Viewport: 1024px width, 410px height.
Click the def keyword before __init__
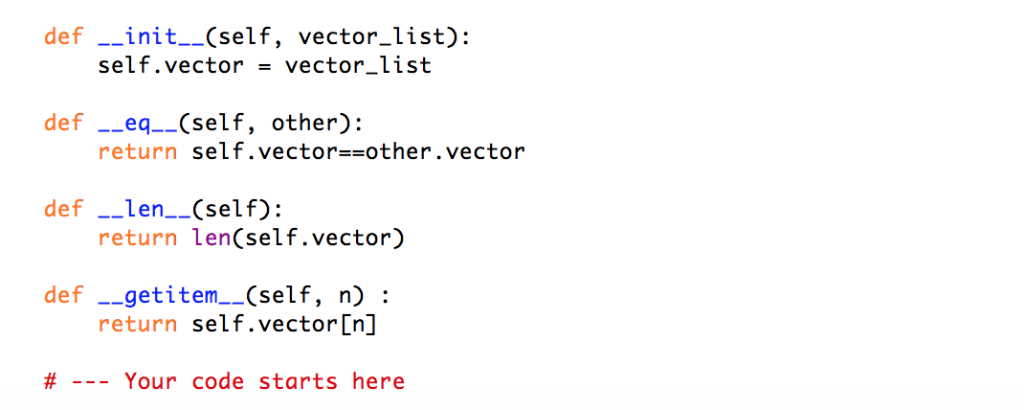click(x=64, y=38)
